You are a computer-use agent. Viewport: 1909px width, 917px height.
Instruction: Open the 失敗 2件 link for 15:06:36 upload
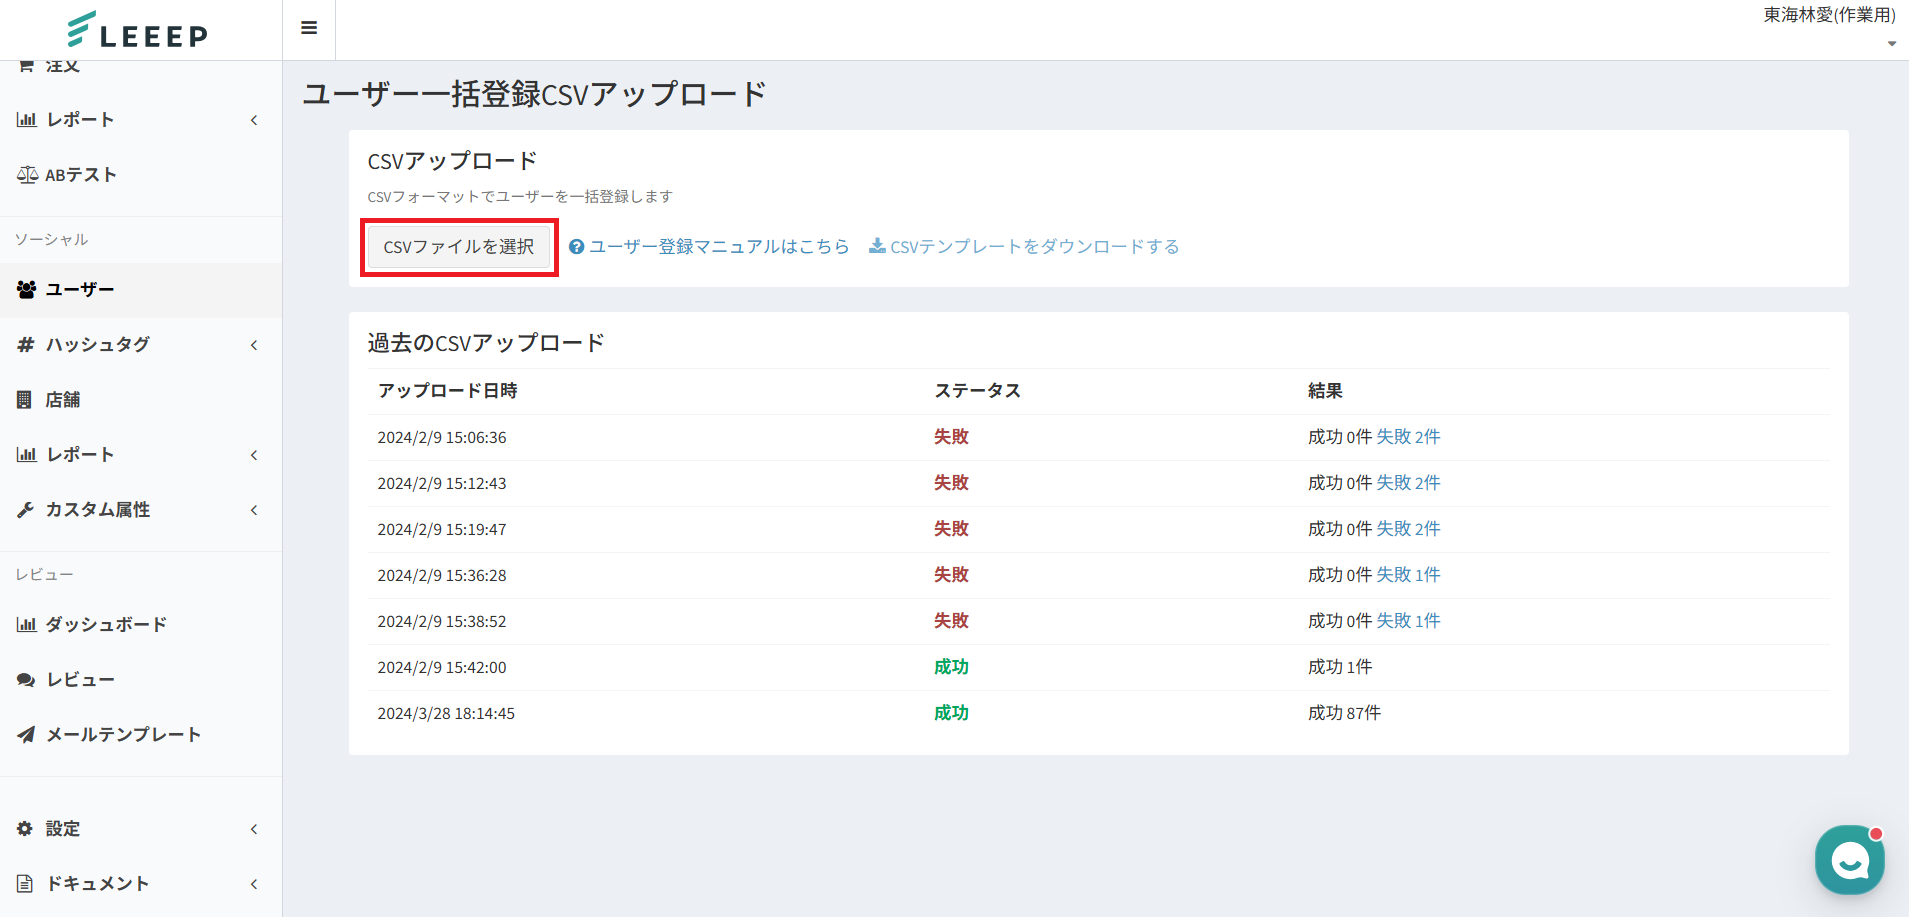pyautogui.click(x=1408, y=437)
